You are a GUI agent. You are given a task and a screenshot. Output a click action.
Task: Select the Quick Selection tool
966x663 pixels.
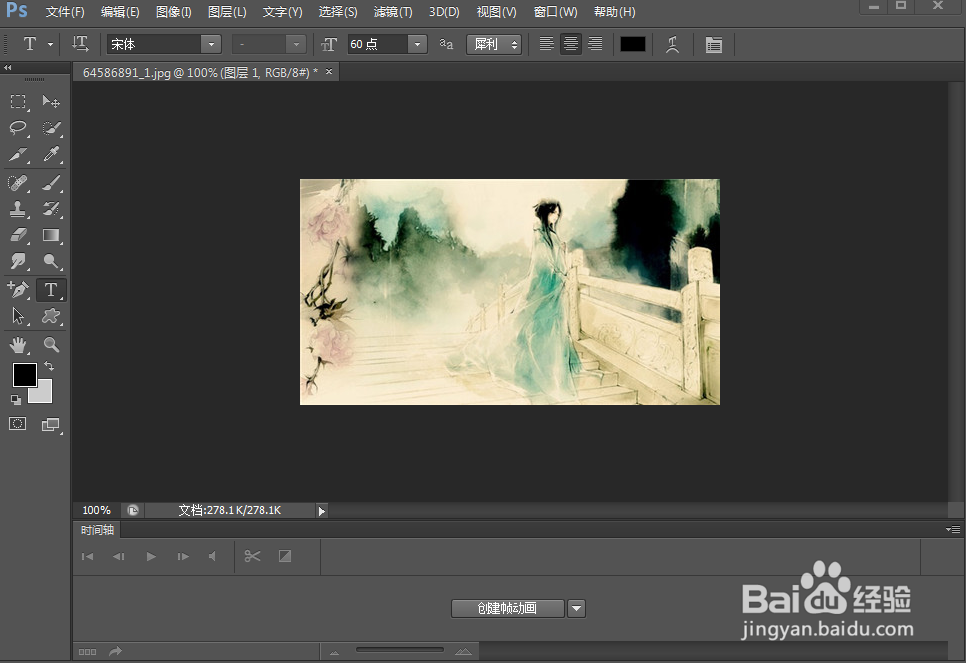point(51,128)
